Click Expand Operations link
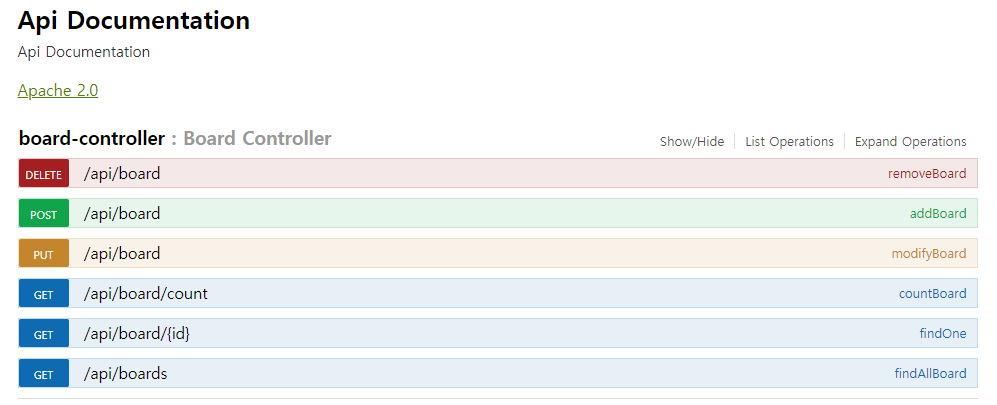Screen dimensions: 997x405 [x=910, y=141]
